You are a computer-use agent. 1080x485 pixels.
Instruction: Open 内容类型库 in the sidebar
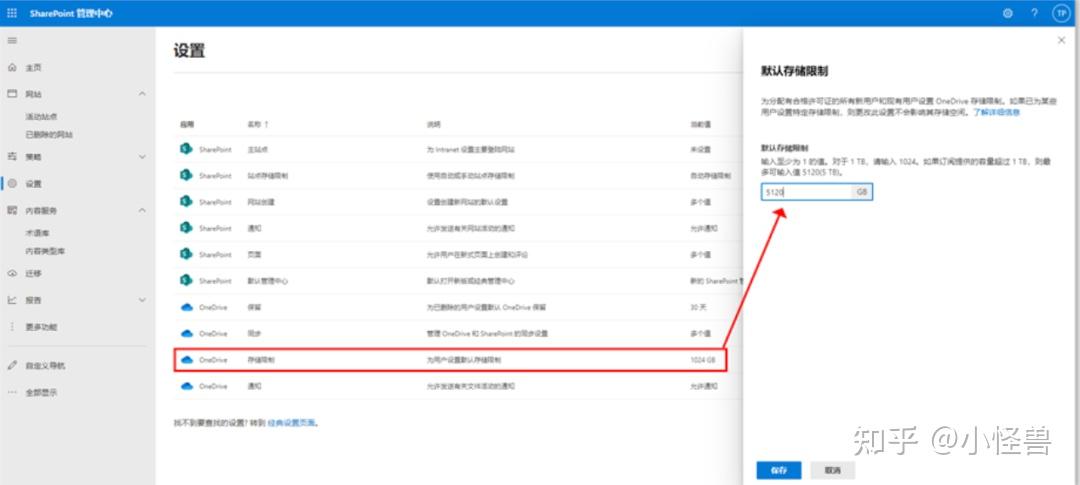pos(45,251)
